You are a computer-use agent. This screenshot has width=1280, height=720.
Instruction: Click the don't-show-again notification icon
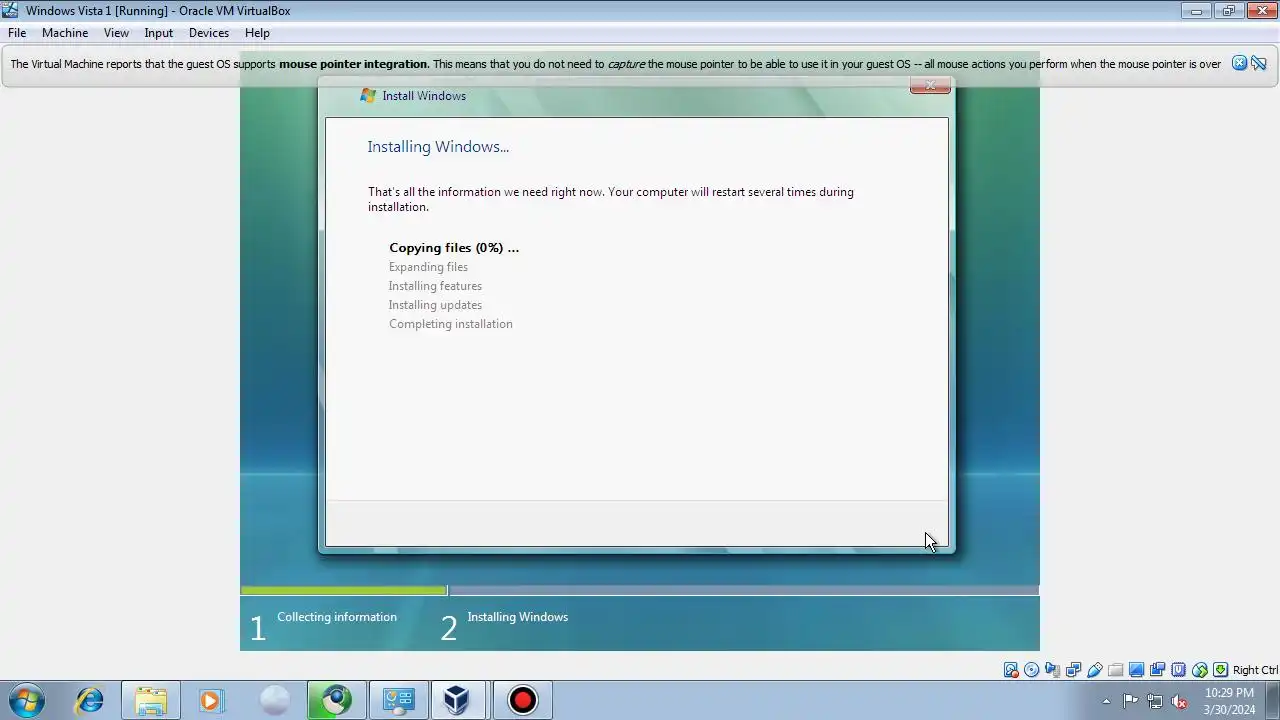[1259, 63]
